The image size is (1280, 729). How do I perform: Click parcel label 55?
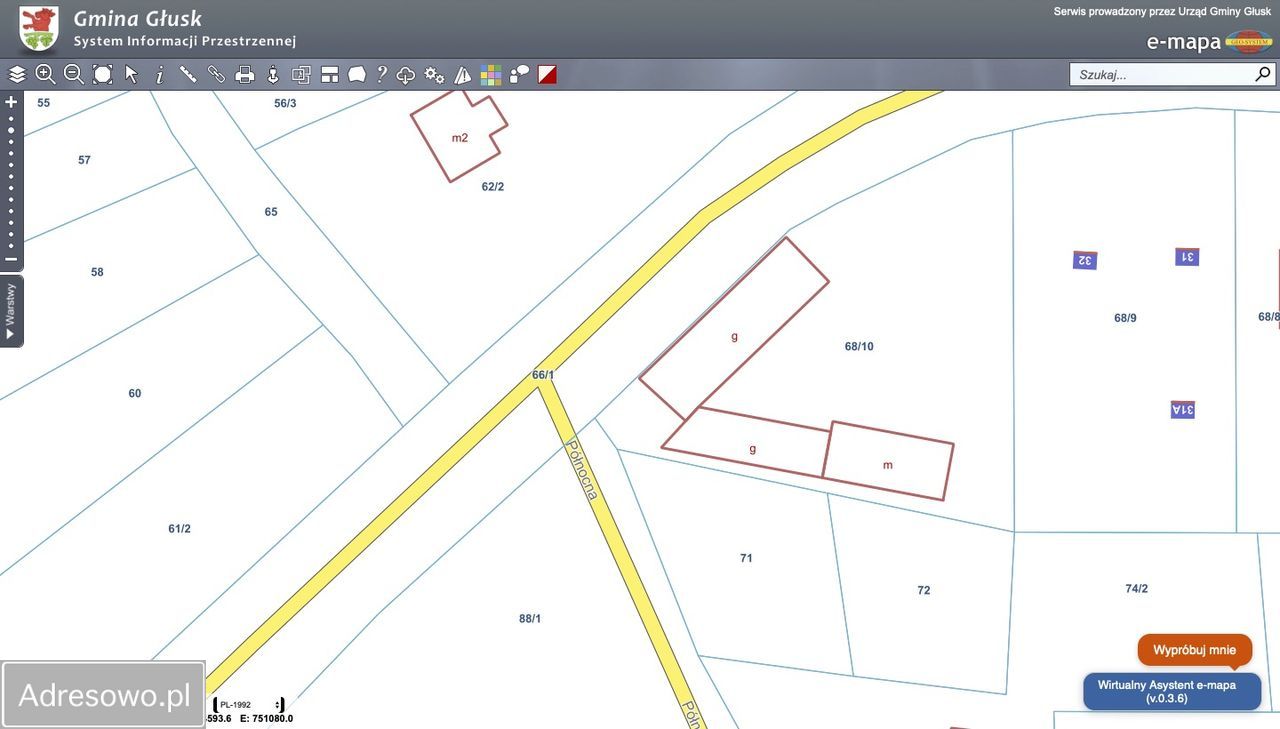tap(43, 103)
